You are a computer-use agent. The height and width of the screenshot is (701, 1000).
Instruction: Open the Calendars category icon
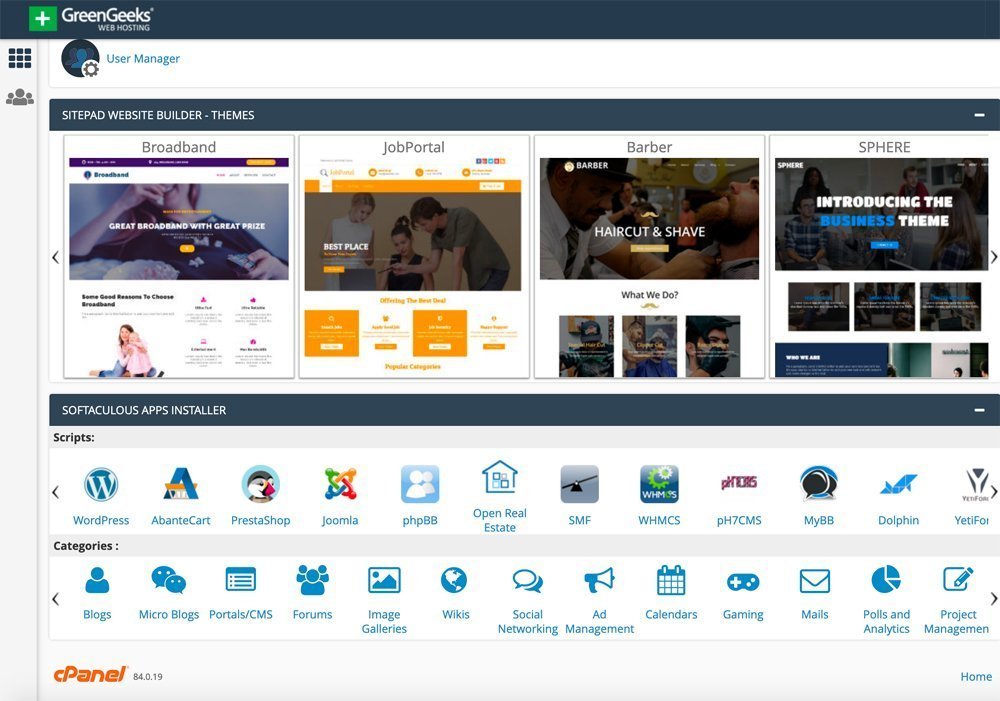(671, 580)
